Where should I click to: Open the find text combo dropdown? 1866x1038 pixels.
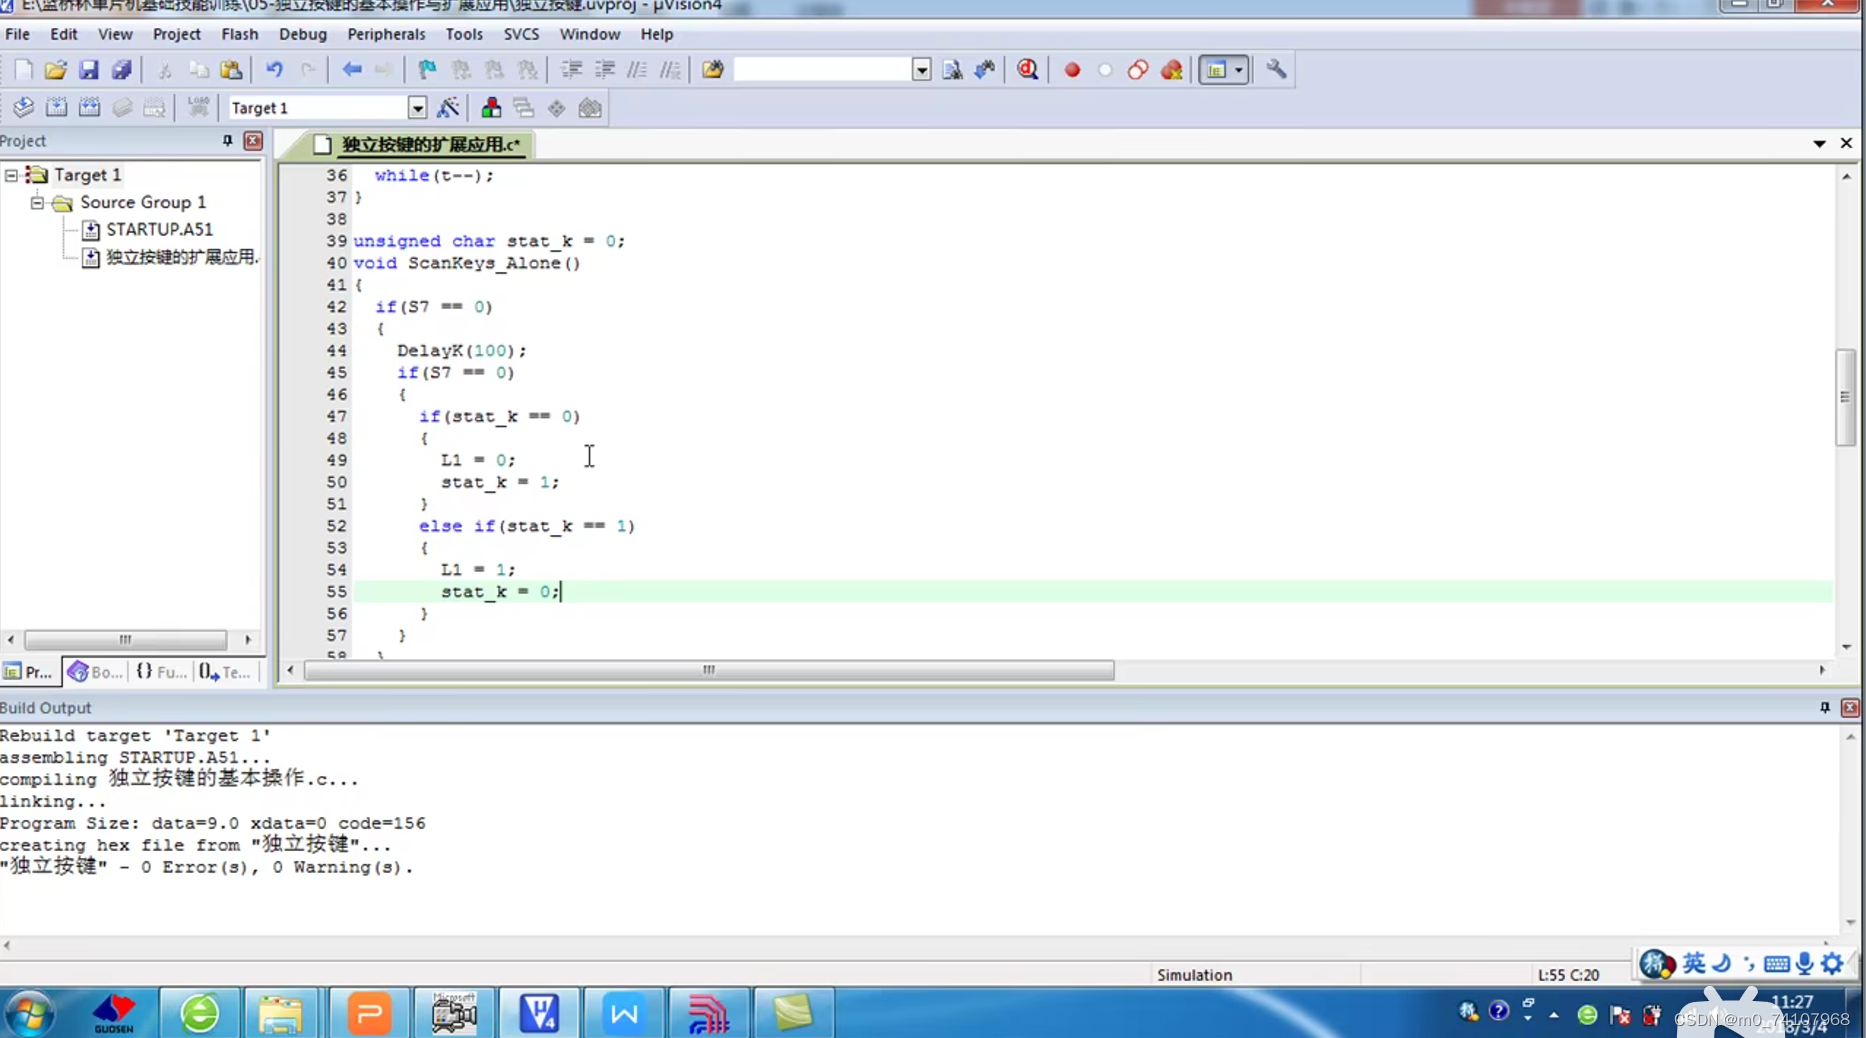point(921,70)
